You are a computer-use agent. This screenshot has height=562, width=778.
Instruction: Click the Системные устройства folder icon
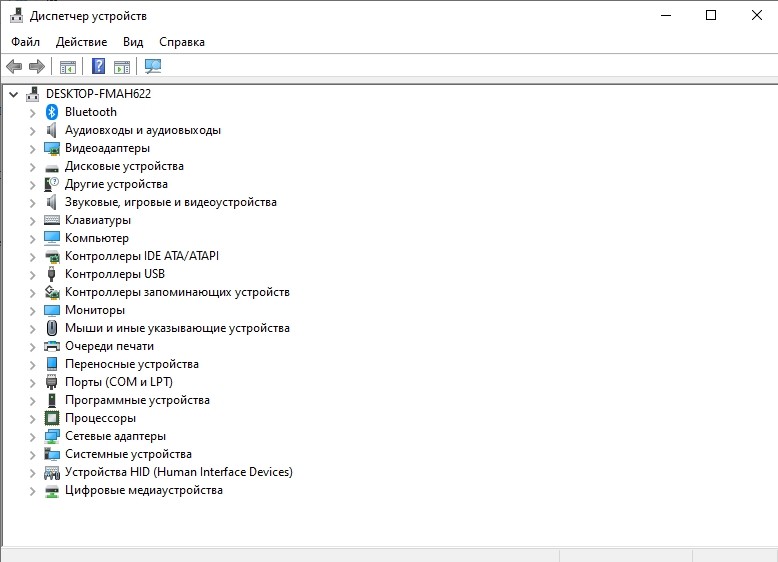coord(52,454)
